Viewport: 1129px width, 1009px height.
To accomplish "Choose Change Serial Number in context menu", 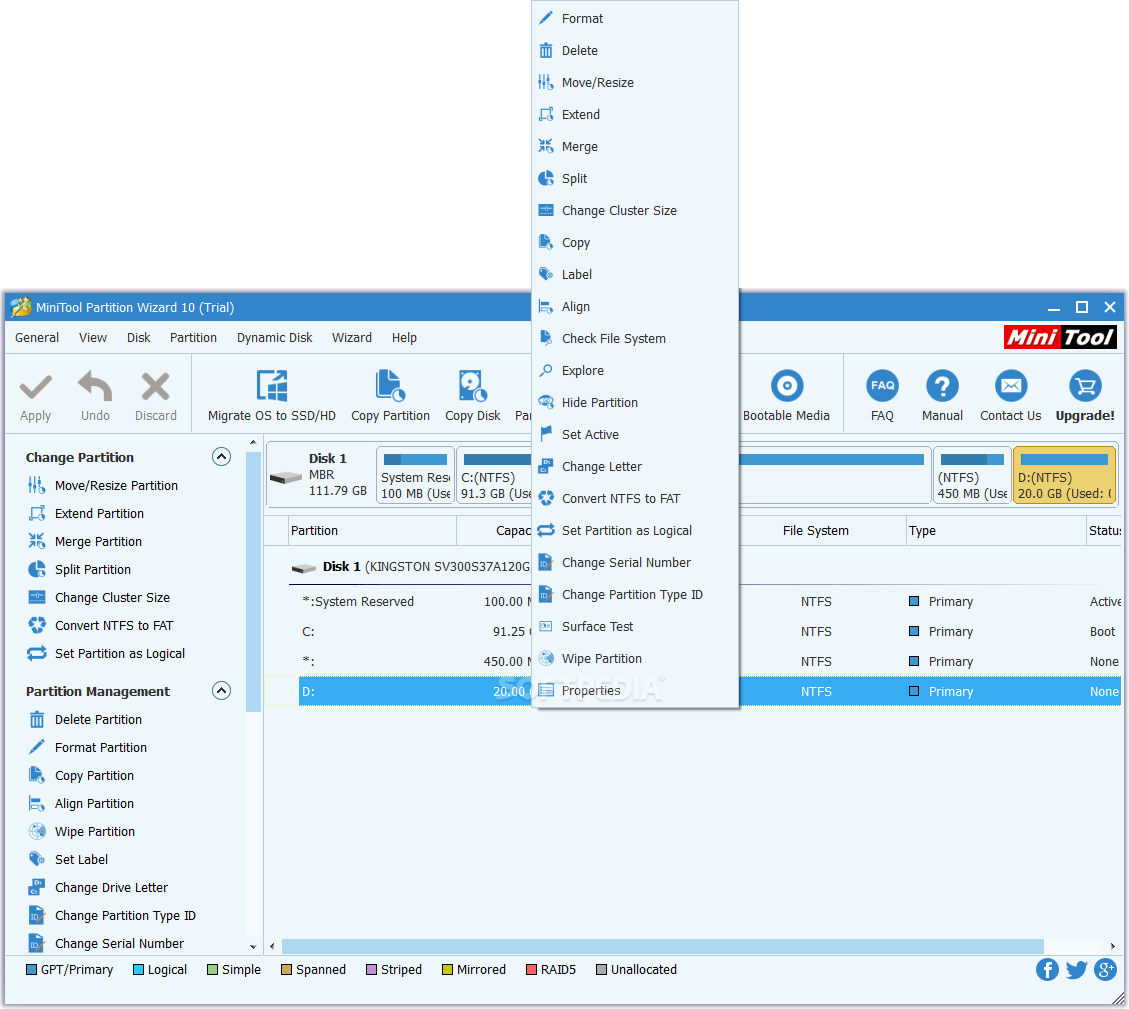I will [x=635, y=562].
